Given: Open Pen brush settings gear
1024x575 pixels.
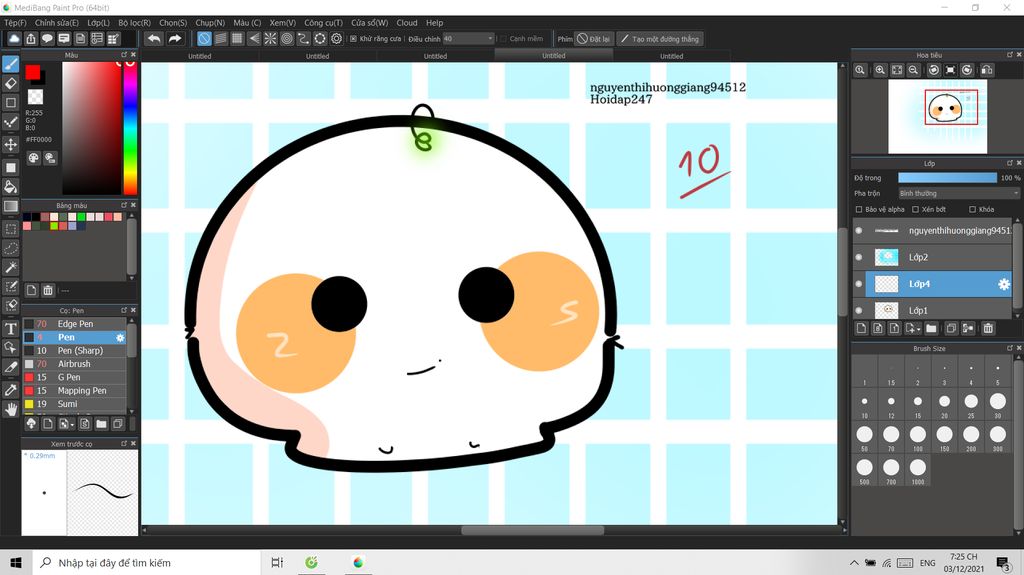Looking at the screenshot, I should 120,338.
